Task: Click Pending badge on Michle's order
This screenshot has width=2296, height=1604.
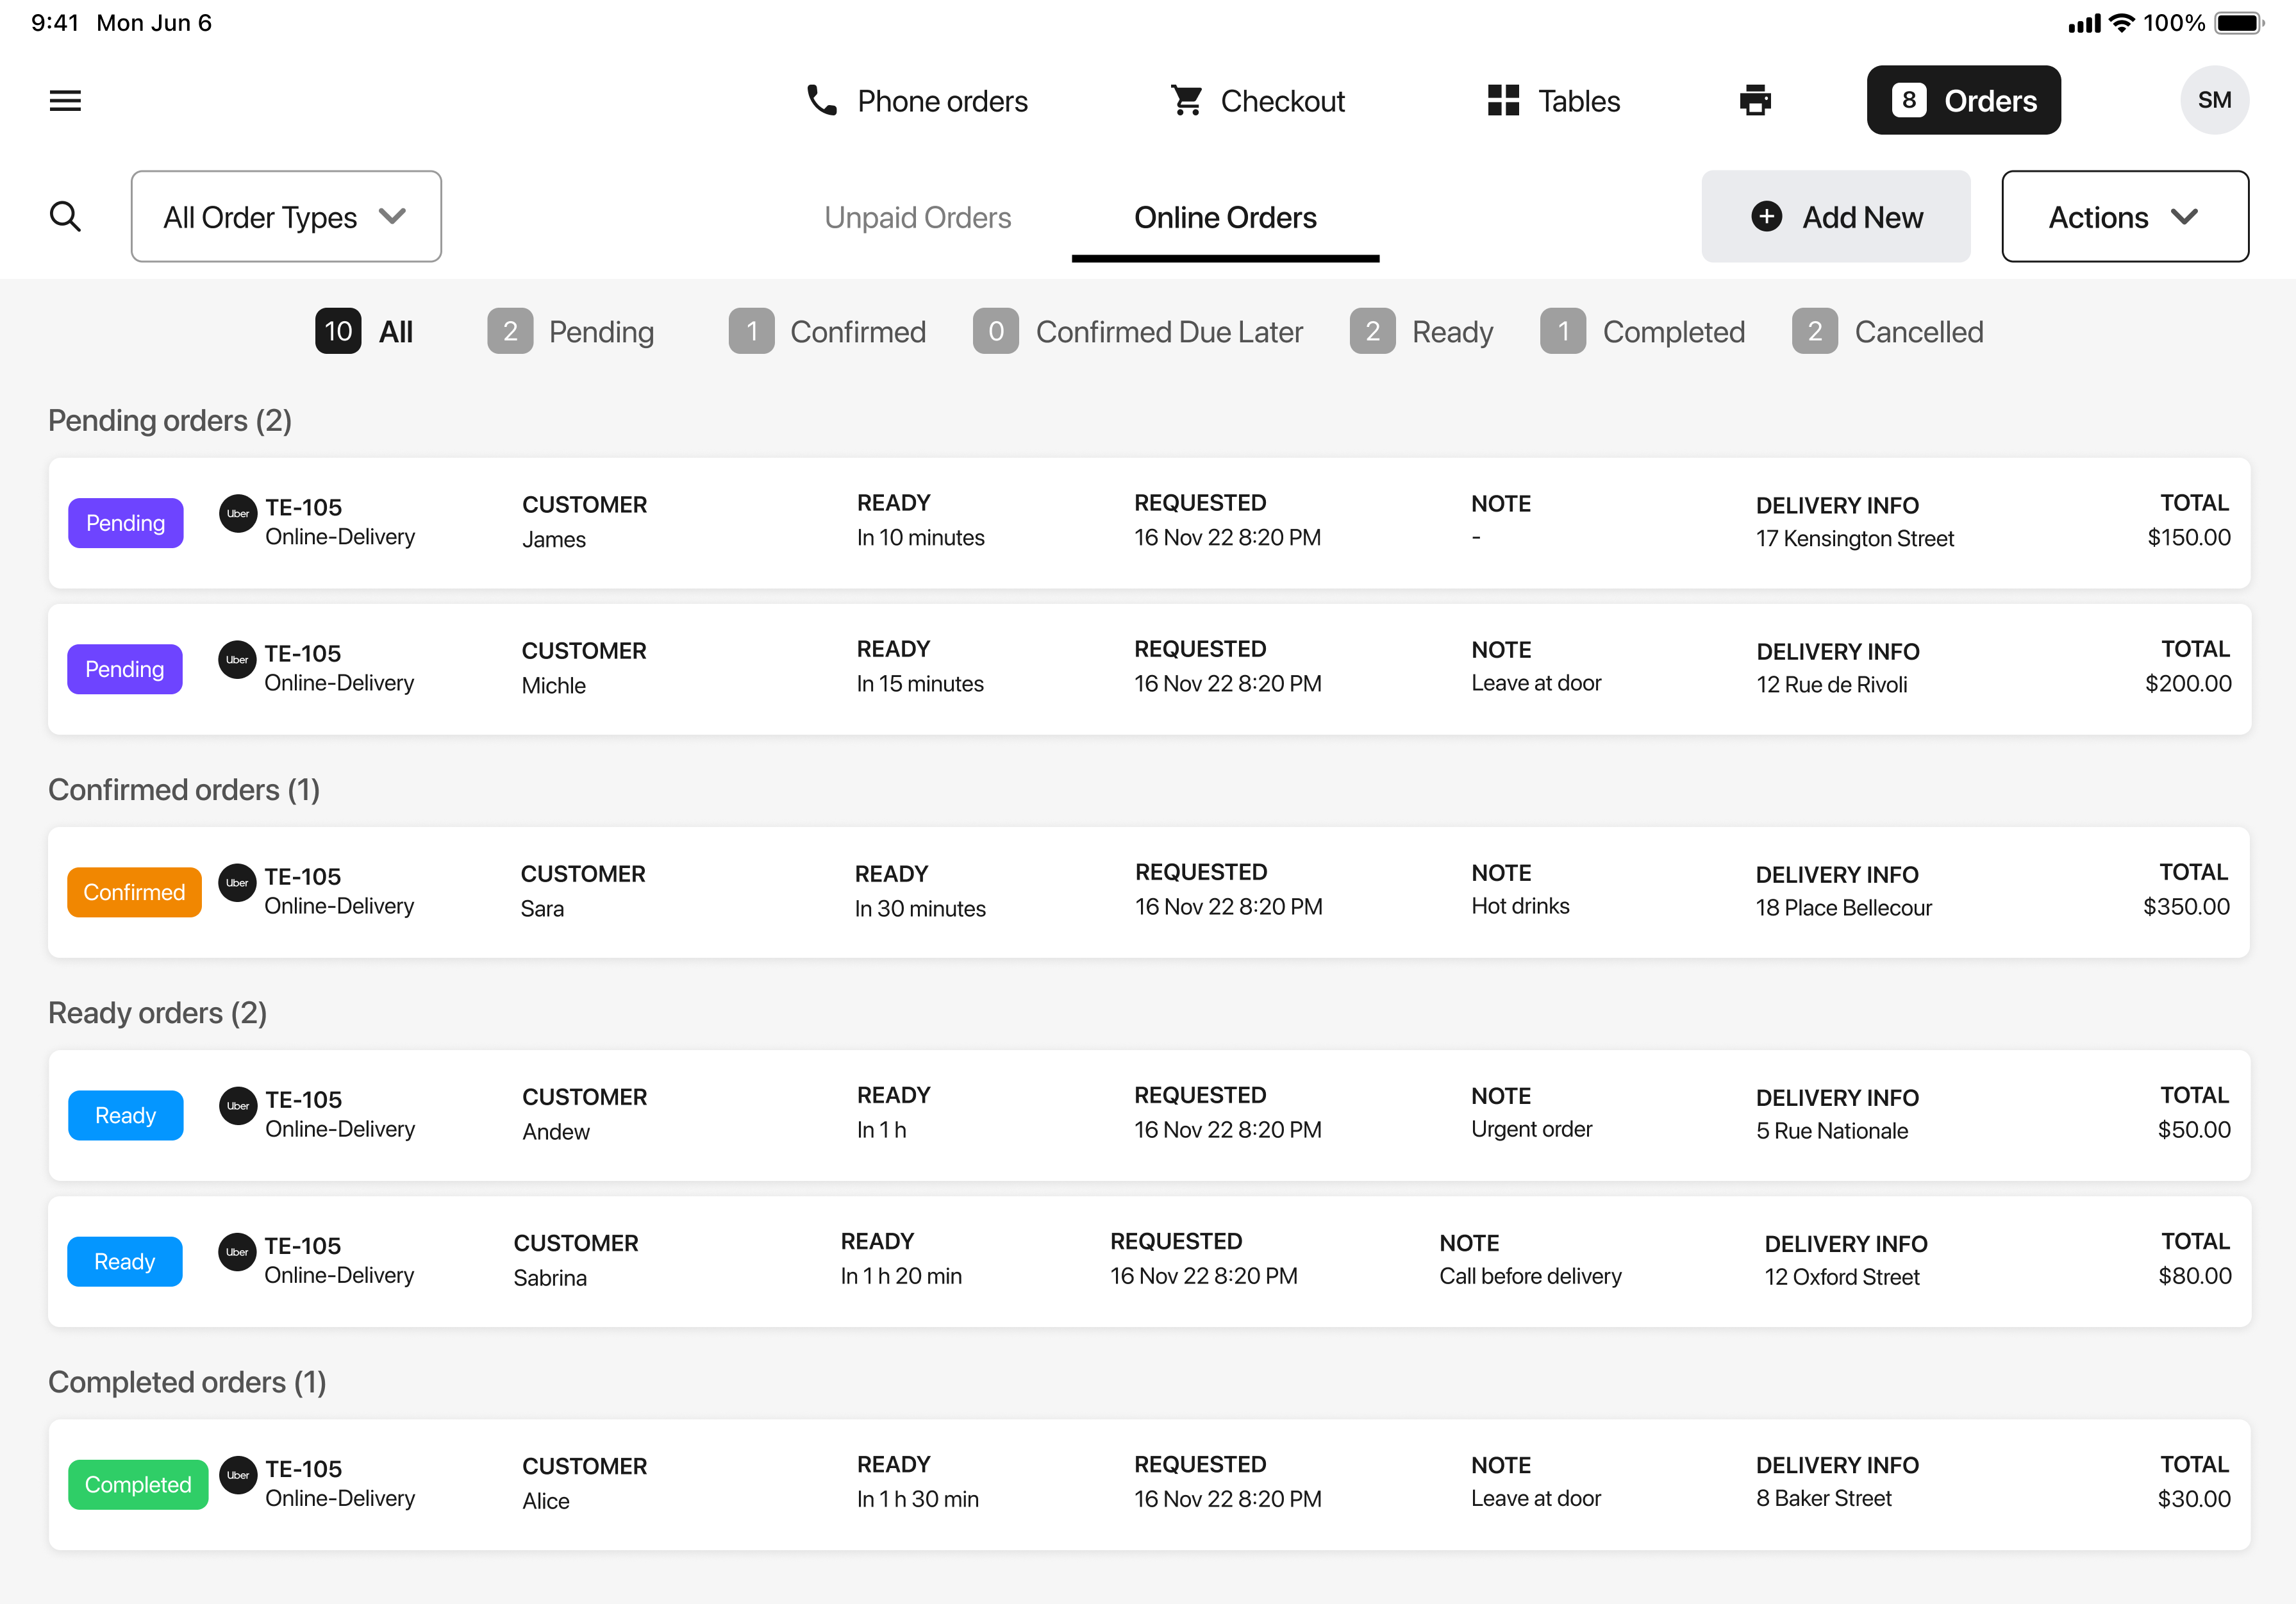Action: click(125, 669)
